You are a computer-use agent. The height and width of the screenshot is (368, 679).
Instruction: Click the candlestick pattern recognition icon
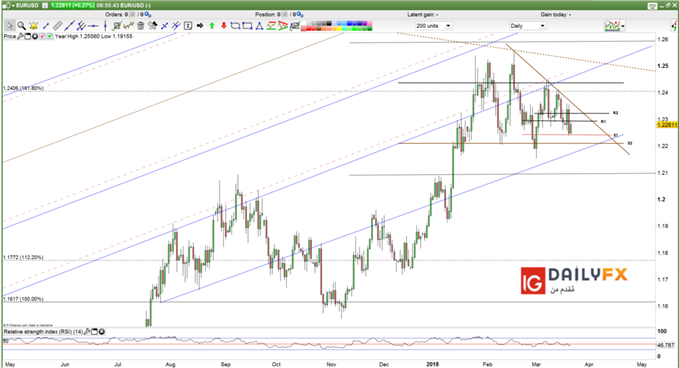[129, 26]
